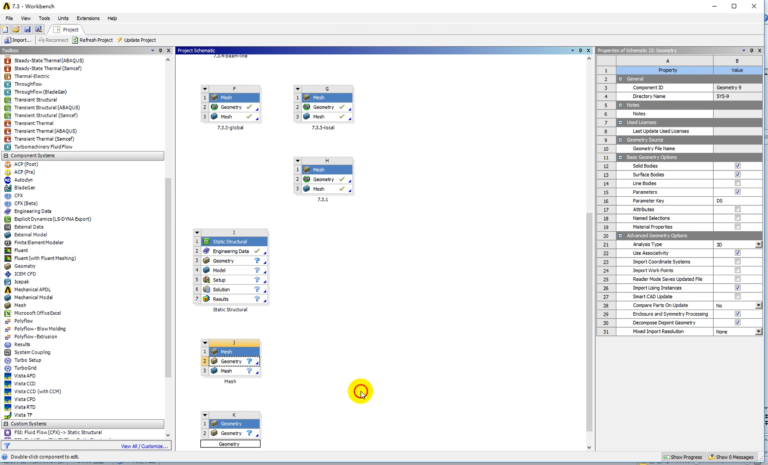
Task: Click the Open project folder icon
Action: coord(16,29)
